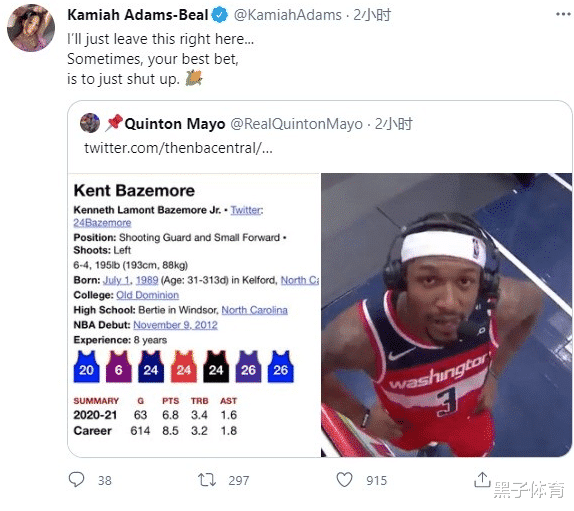Image resolution: width=574 pixels, height=511 pixels.
Task: Click the purple number 6 jersey icon
Action: [119, 367]
